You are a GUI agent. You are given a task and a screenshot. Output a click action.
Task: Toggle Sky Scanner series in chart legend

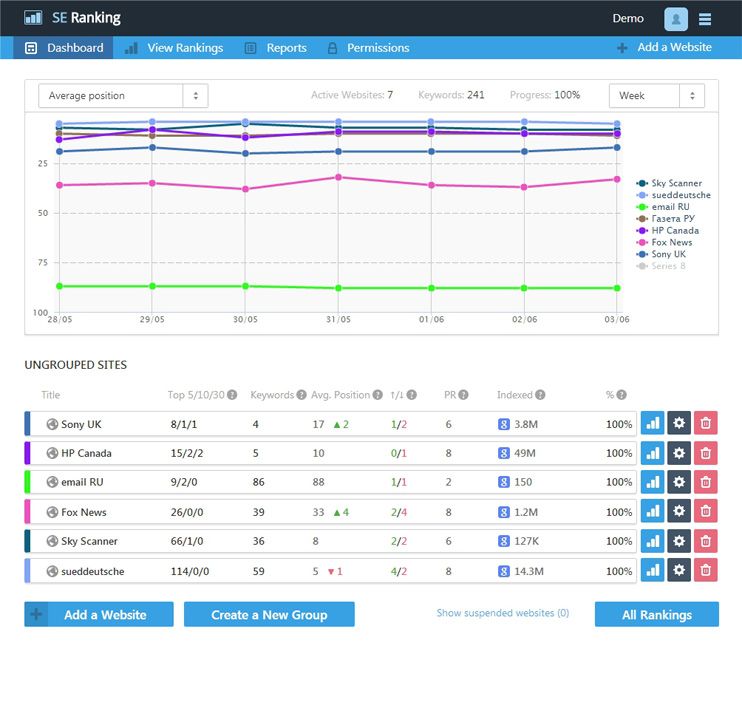click(x=669, y=183)
